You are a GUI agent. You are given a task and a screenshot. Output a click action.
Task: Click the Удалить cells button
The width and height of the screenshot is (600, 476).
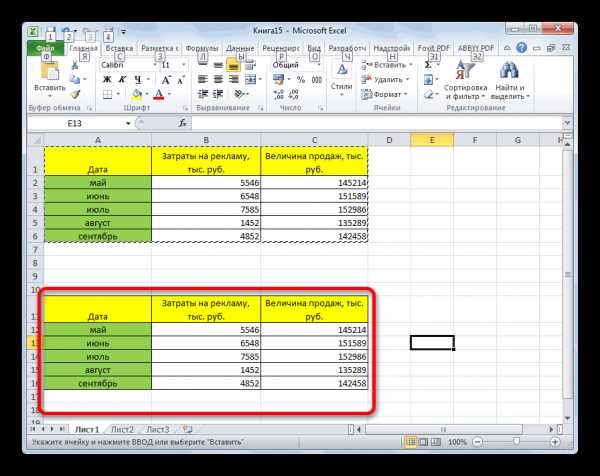[385, 80]
